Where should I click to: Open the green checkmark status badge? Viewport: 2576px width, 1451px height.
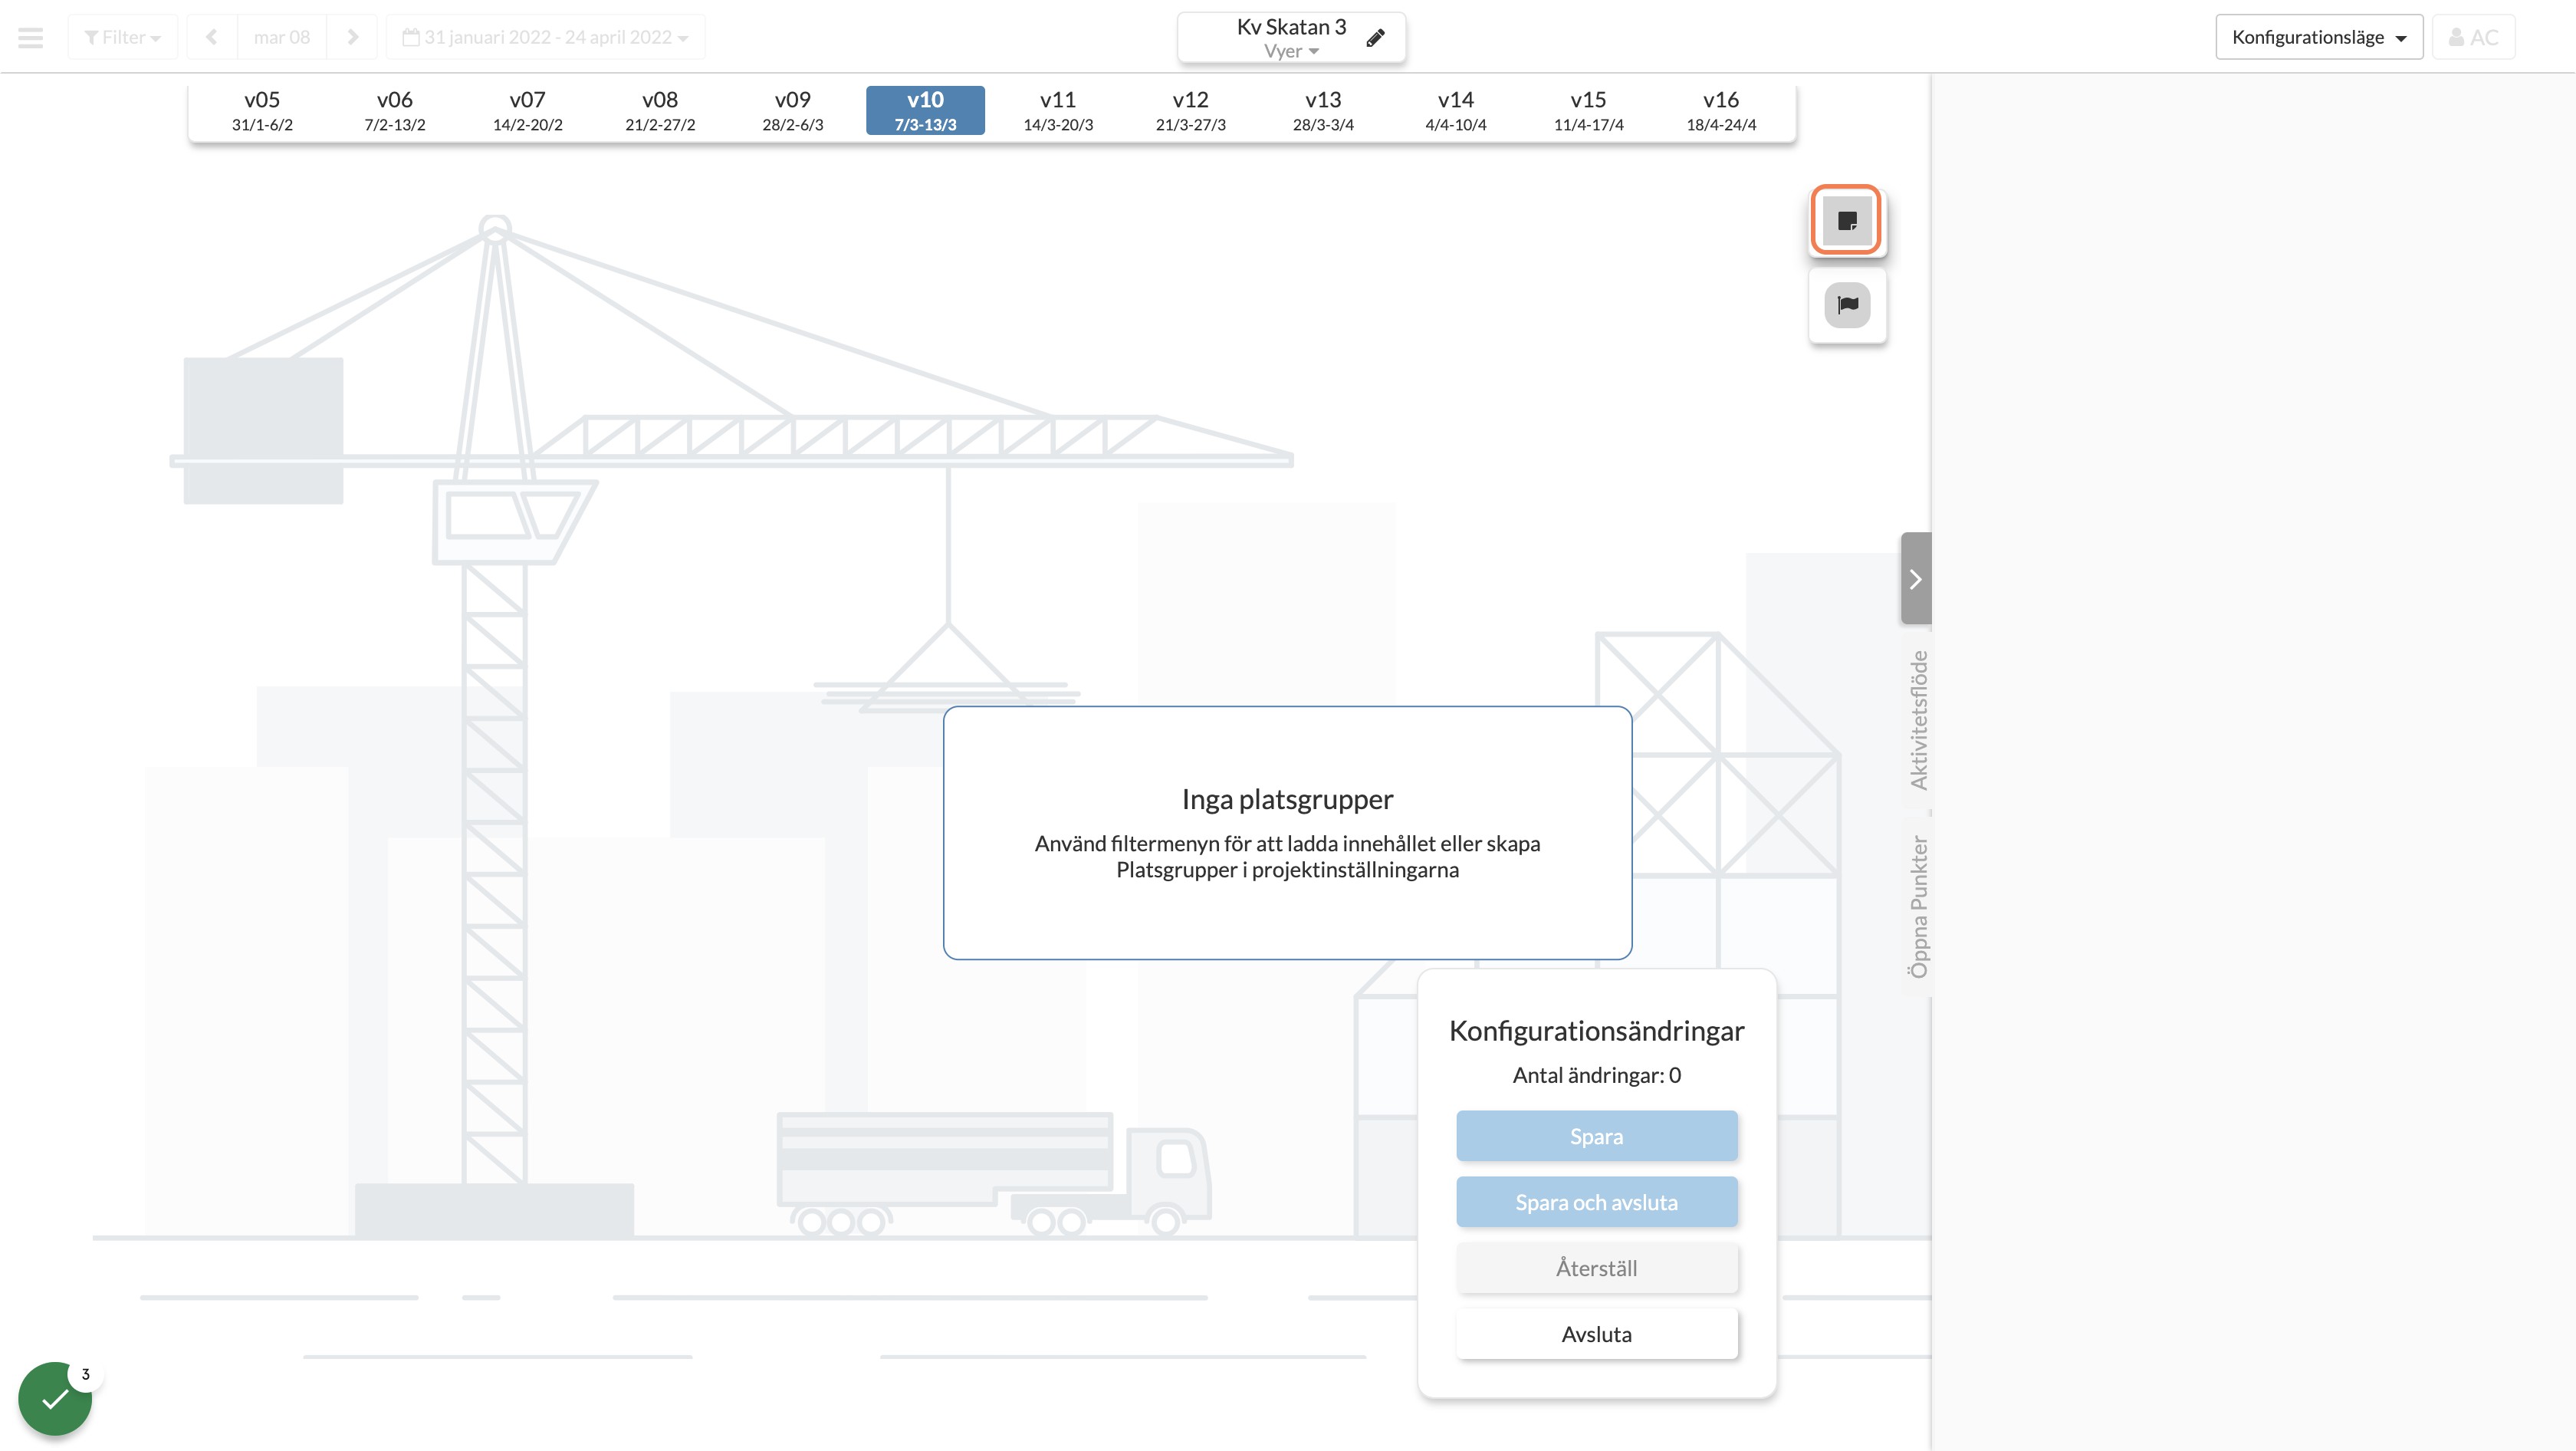pos(55,1398)
